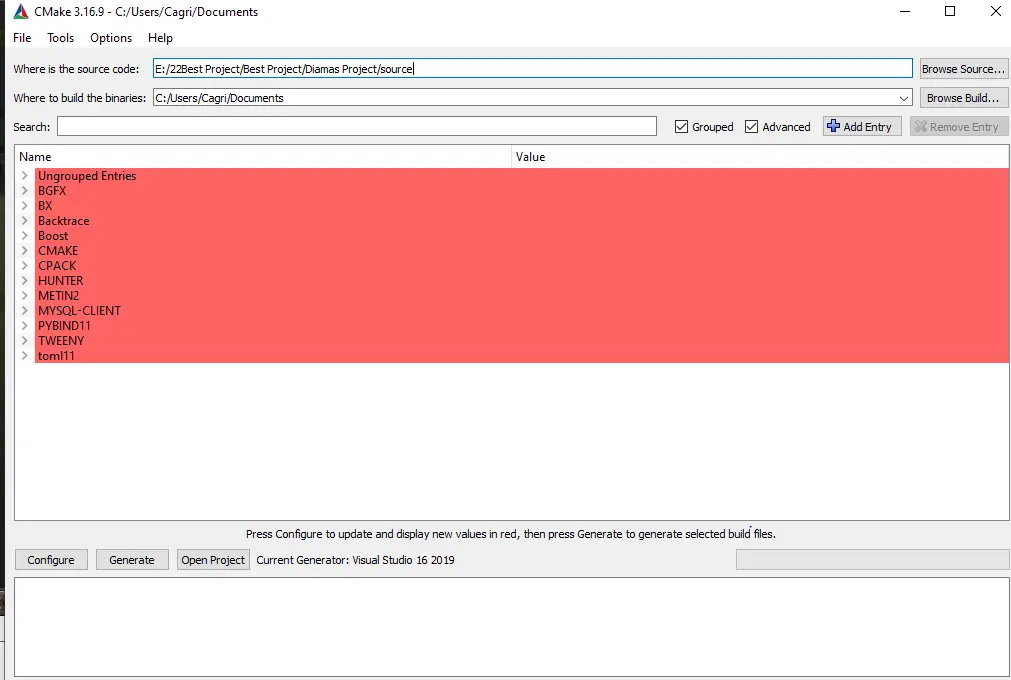The height and width of the screenshot is (680, 1011).
Task: Click inside the output log pane
Action: point(511,627)
